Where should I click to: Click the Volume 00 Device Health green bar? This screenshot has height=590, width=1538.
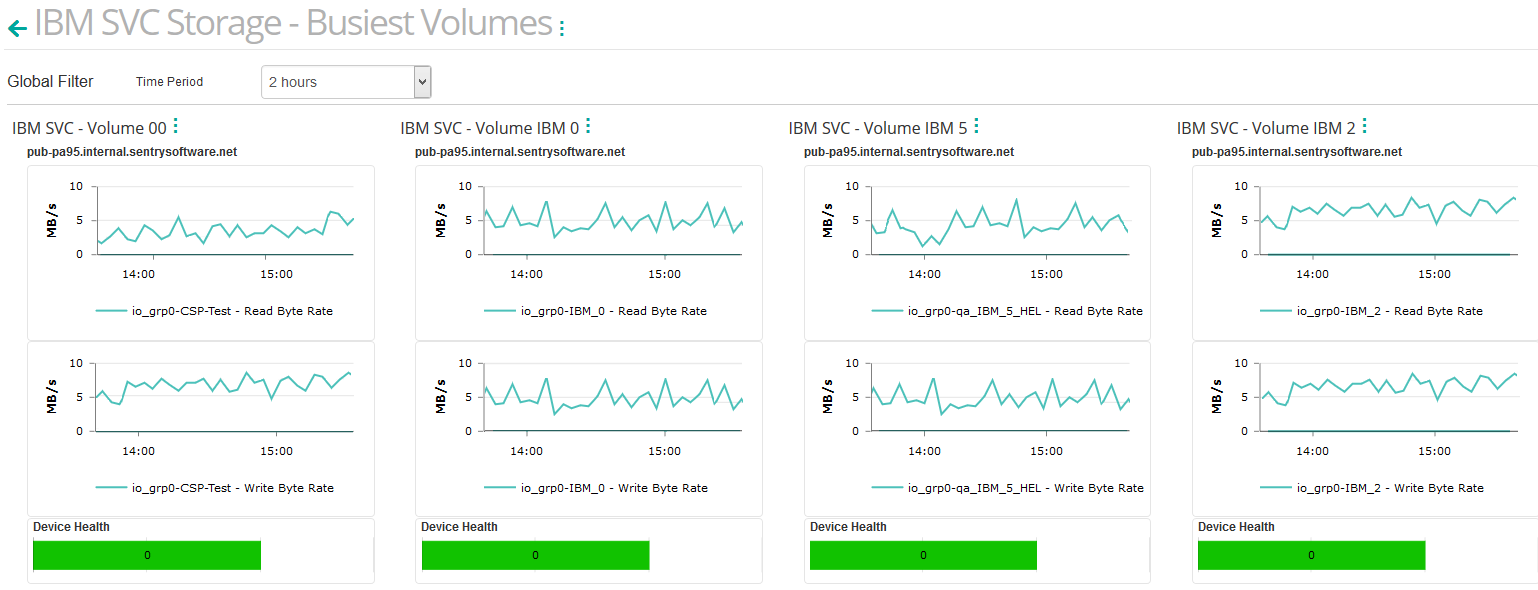tap(147, 555)
